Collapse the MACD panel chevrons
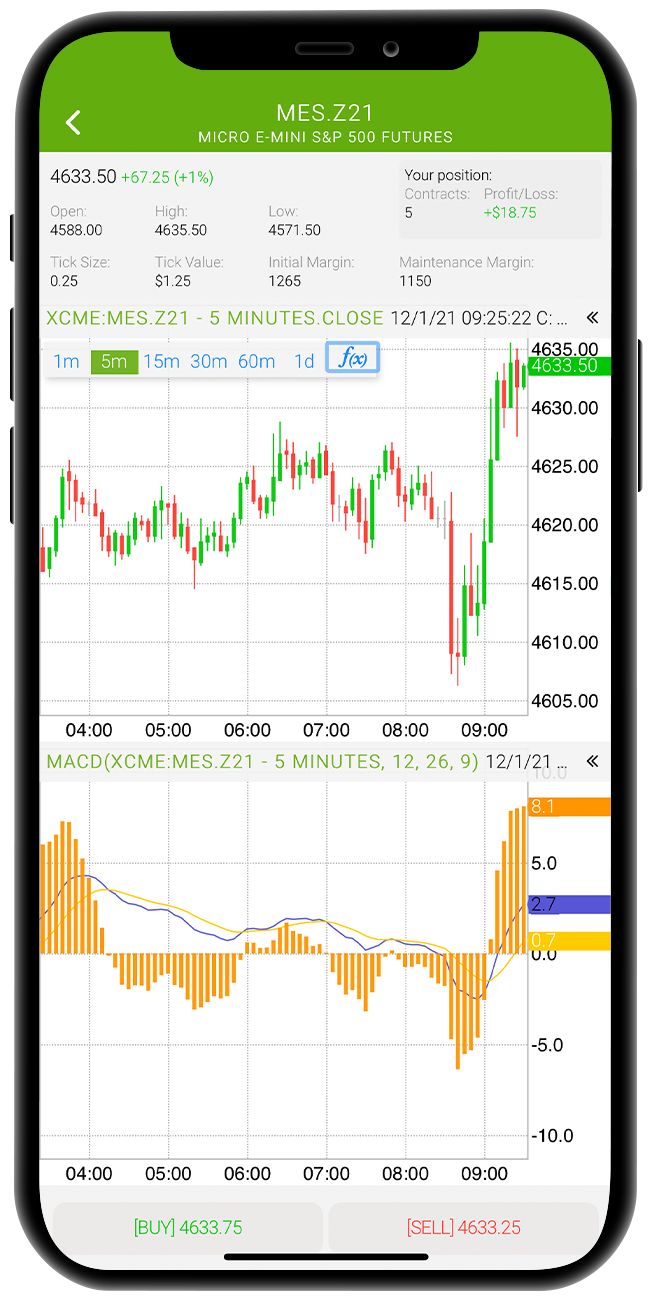The width and height of the screenshot is (651, 1306). tap(592, 761)
